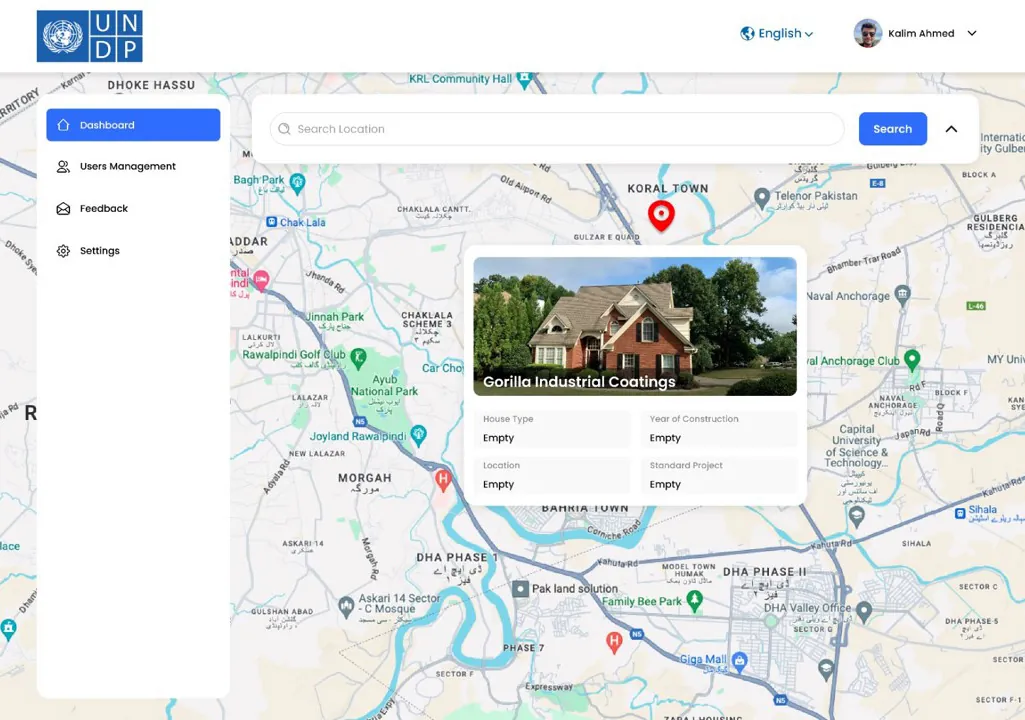1025x720 pixels.
Task: Click the Feedback envelope icon
Action: tap(63, 209)
